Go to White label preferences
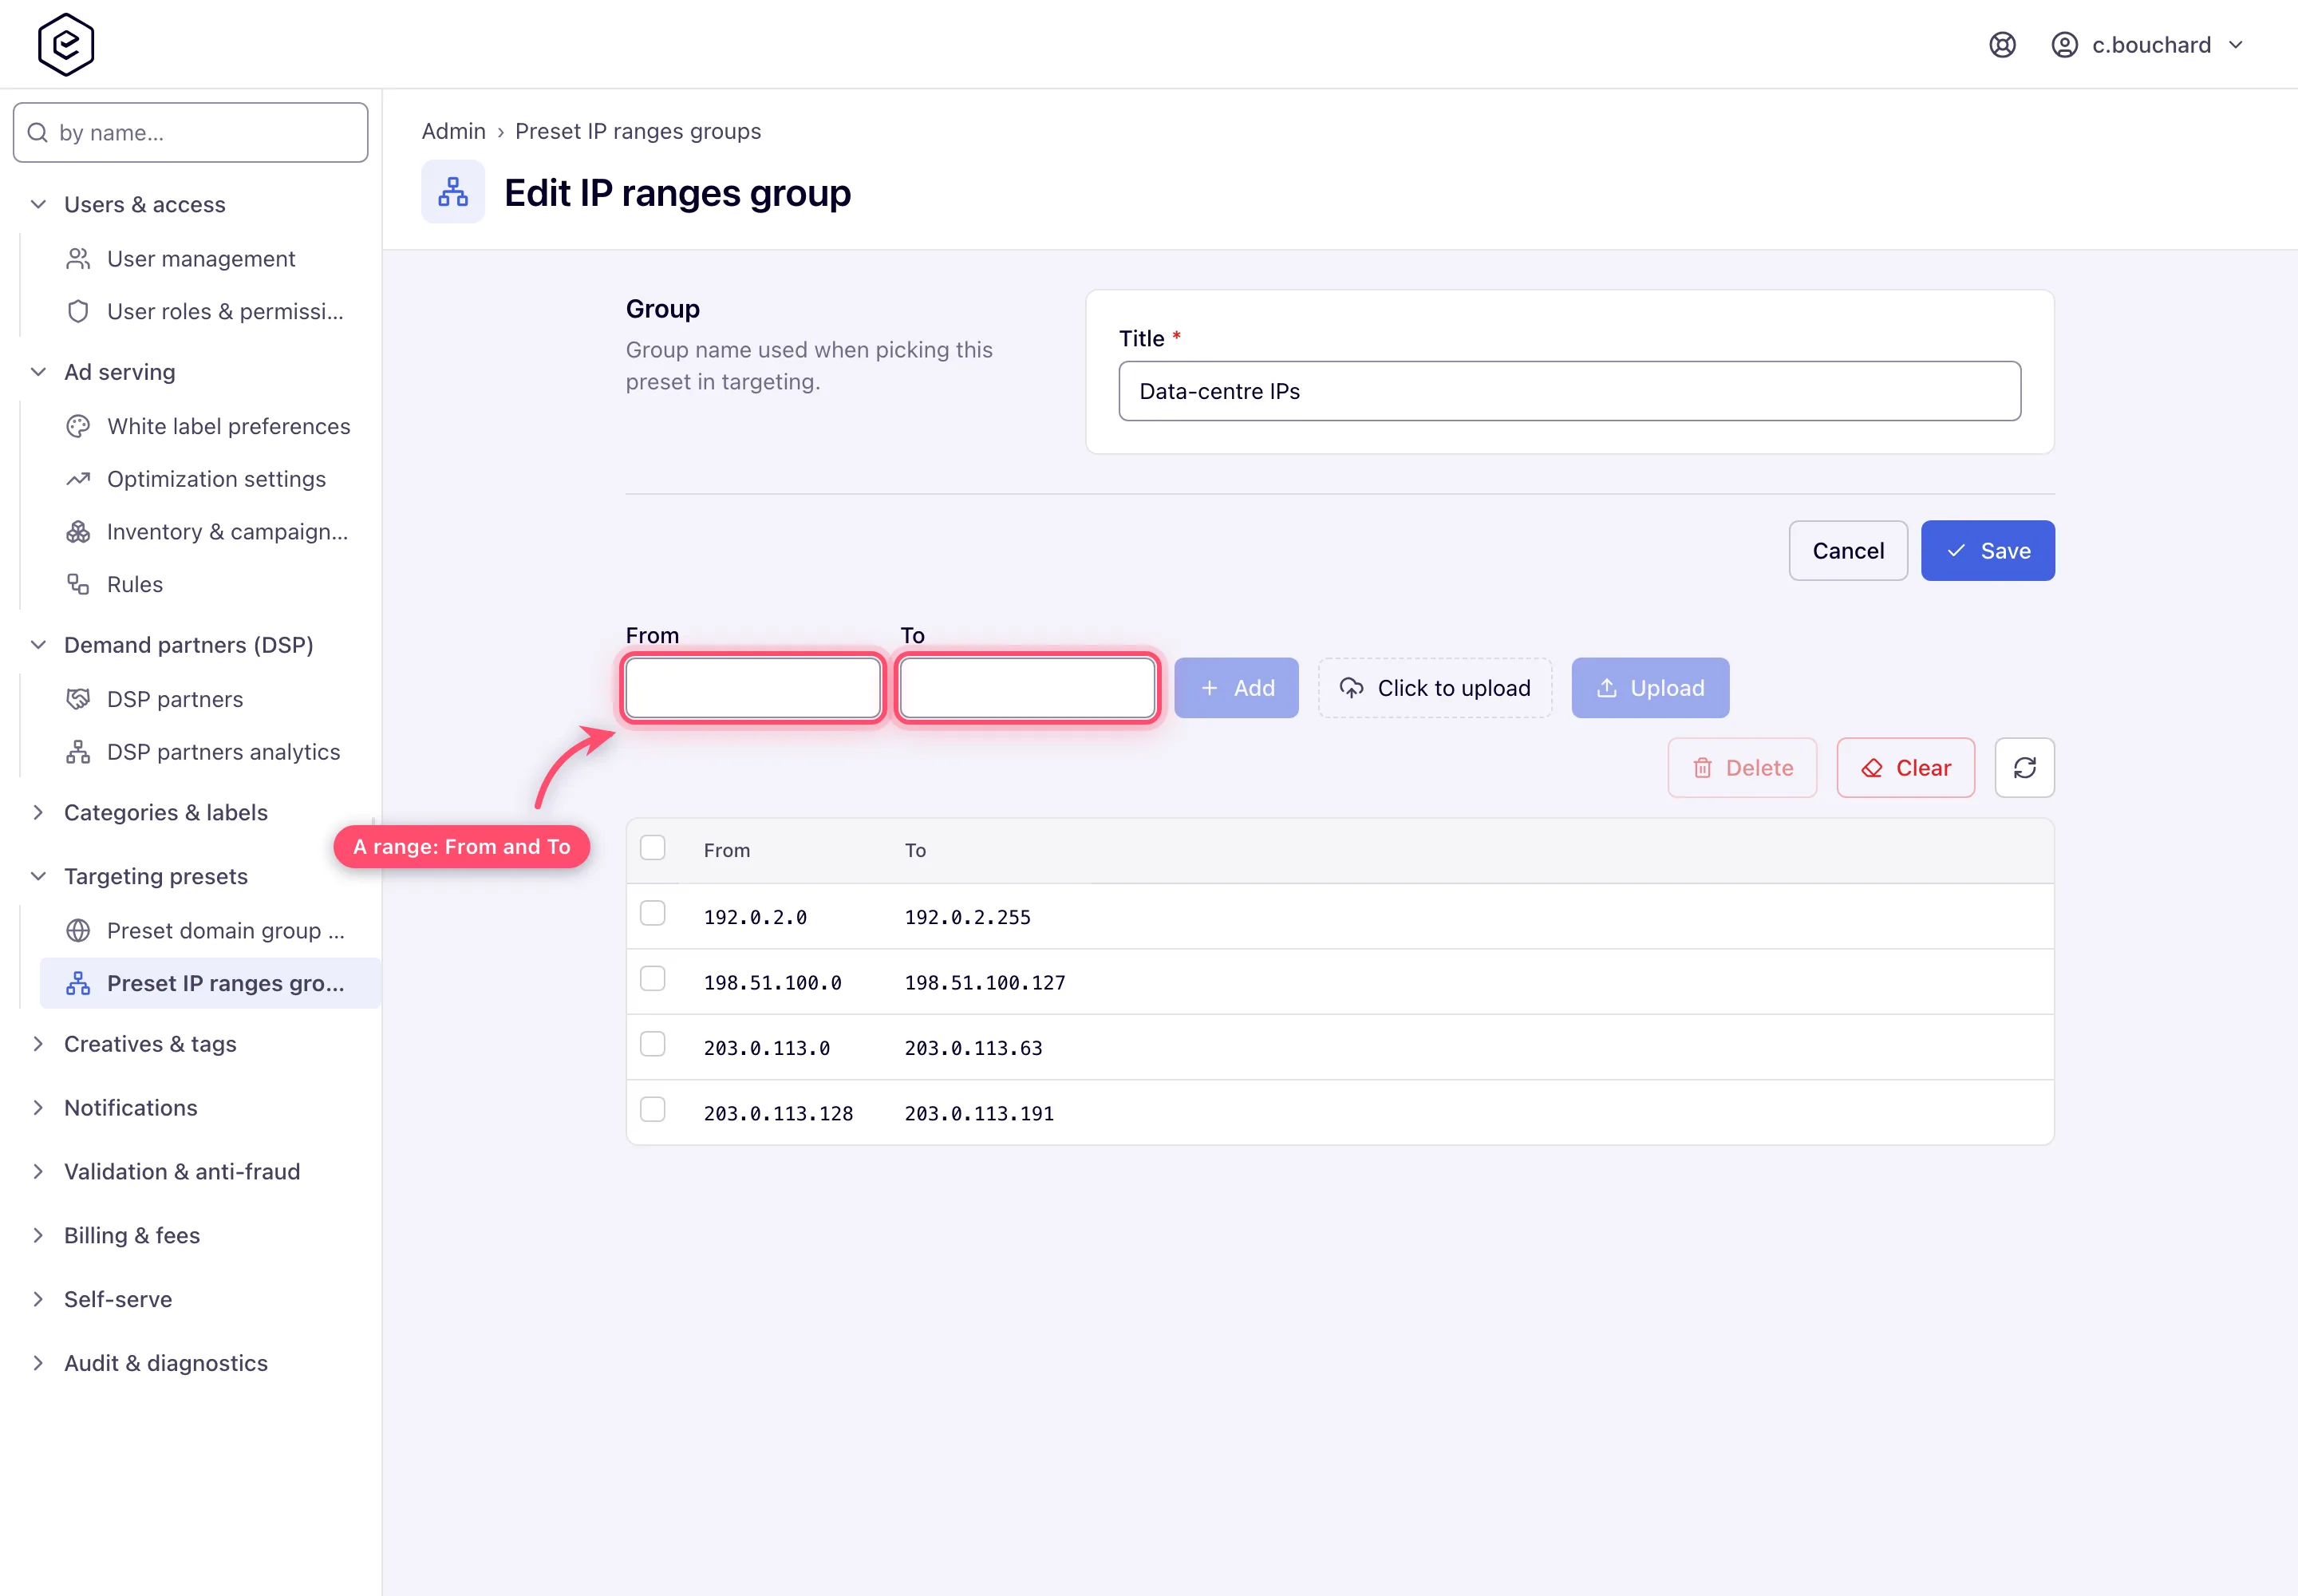This screenshot has width=2298, height=1596. [x=210, y=426]
